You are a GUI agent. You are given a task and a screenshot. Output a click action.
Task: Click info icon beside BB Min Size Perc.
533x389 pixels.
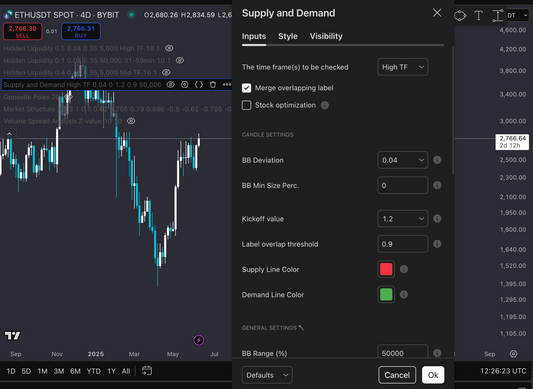point(437,185)
